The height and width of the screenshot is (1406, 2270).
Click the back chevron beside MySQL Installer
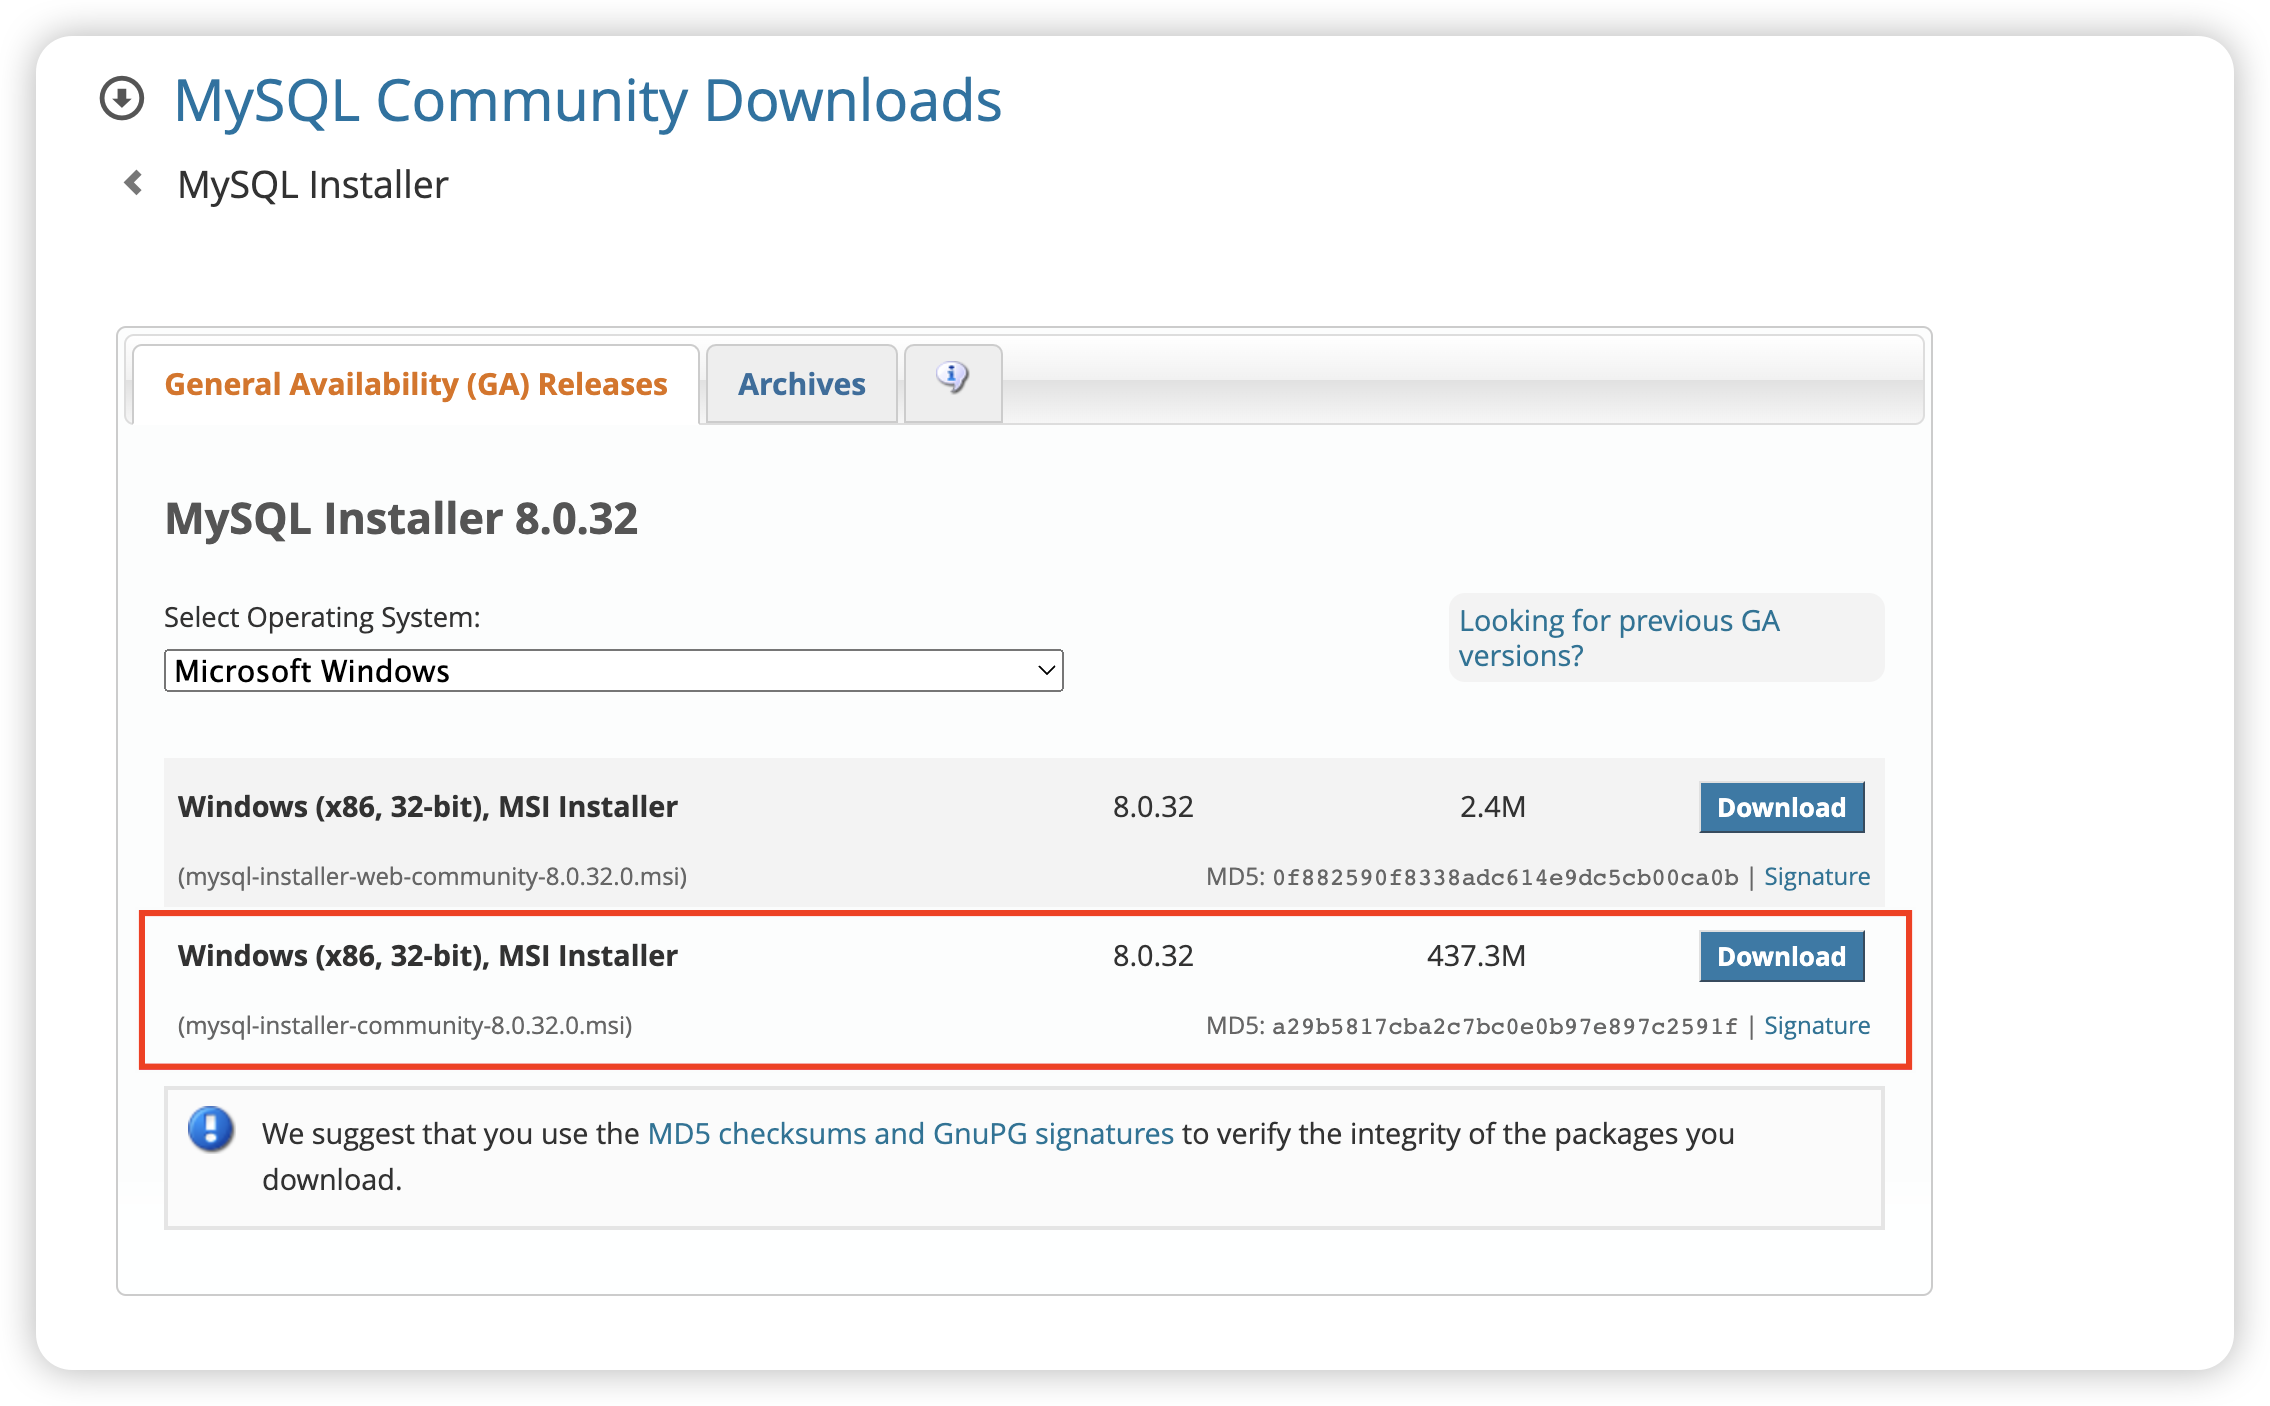point(133,183)
